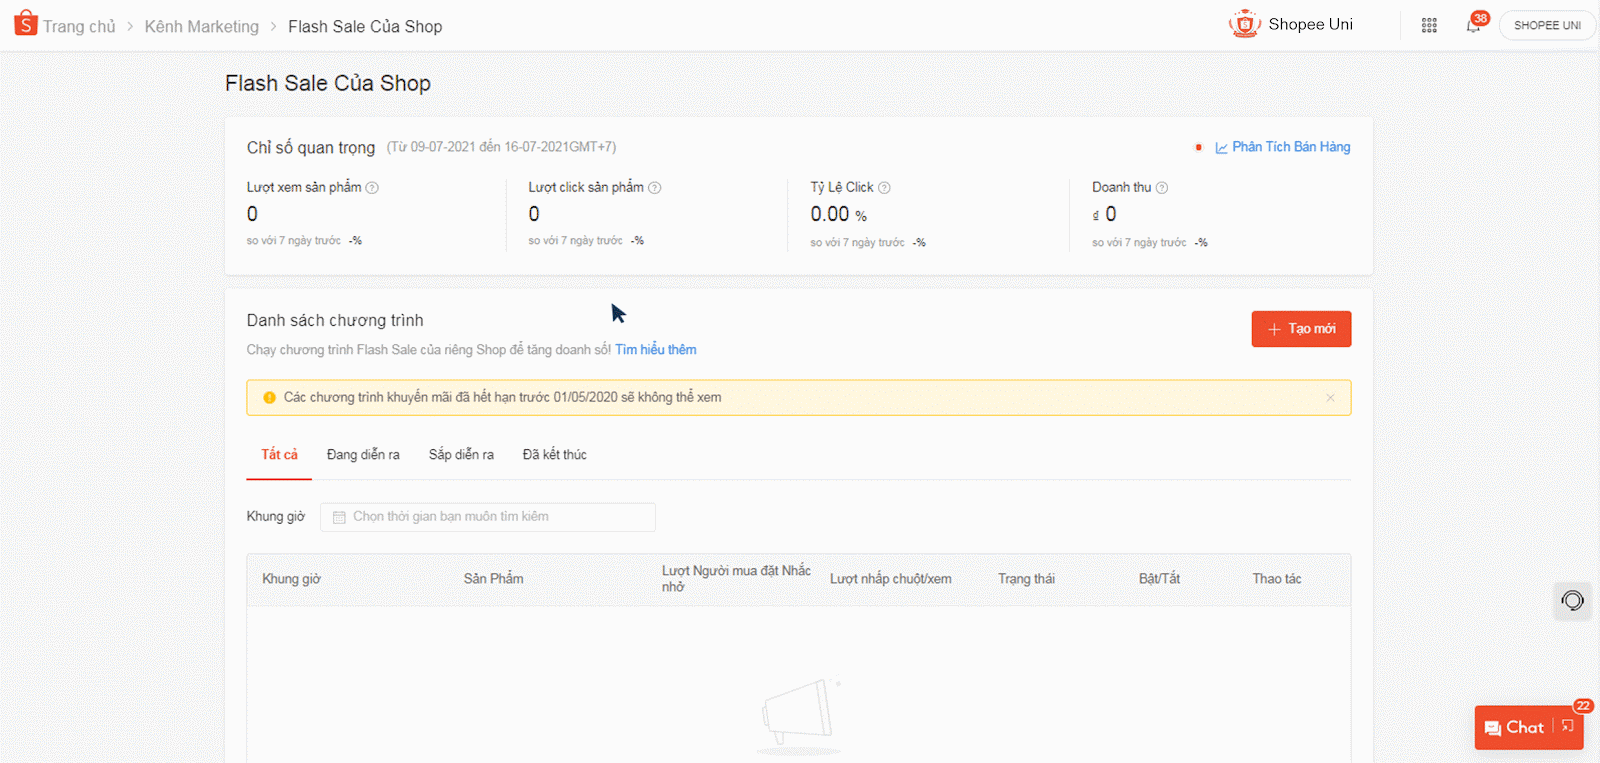Click the Shopee logo icon
This screenshot has height=763, width=1600.
[26, 23]
